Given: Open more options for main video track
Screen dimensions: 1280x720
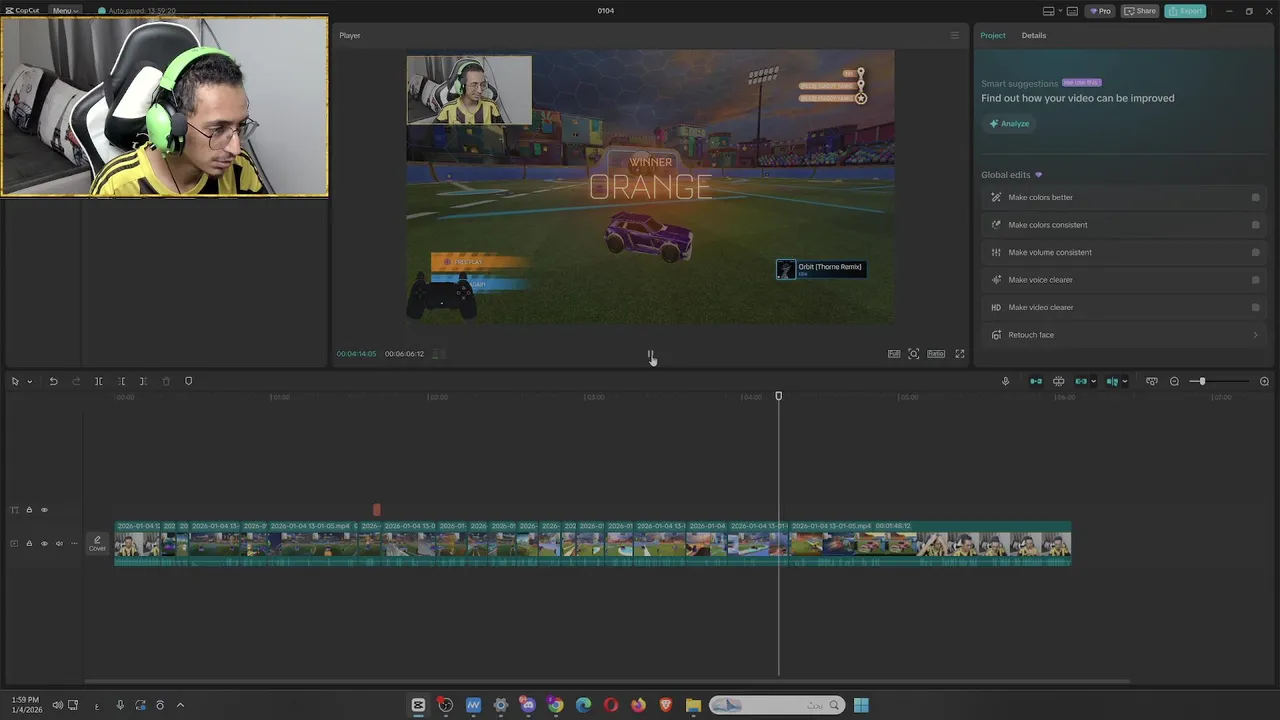Looking at the screenshot, I should pos(74,544).
